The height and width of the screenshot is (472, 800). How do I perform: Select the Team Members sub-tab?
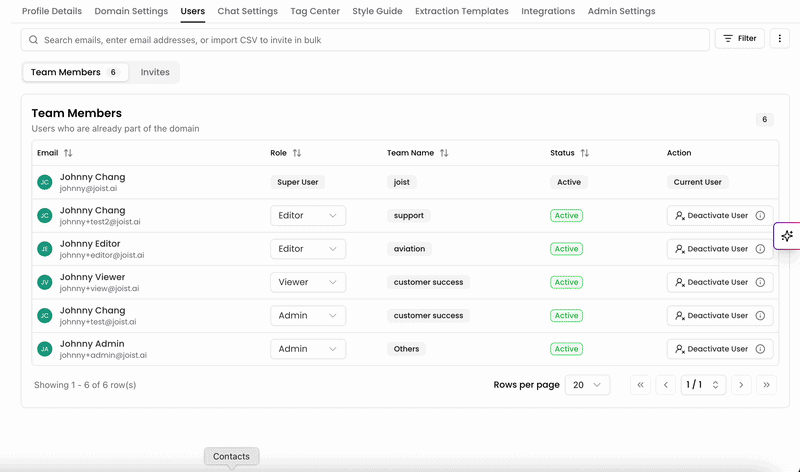75,72
